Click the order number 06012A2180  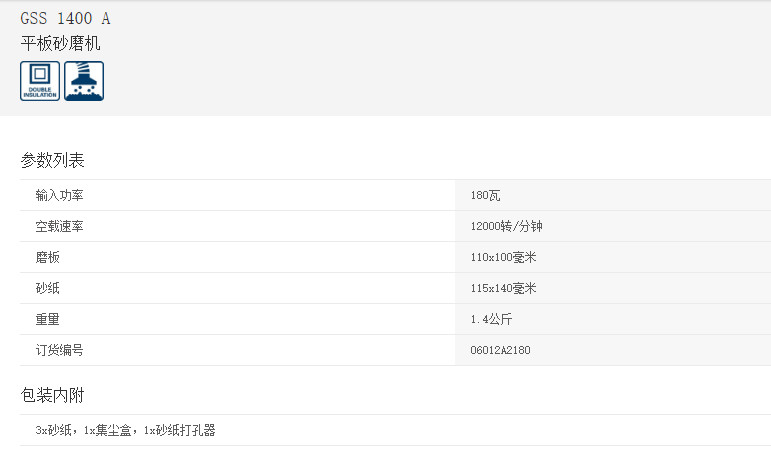(500, 351)
